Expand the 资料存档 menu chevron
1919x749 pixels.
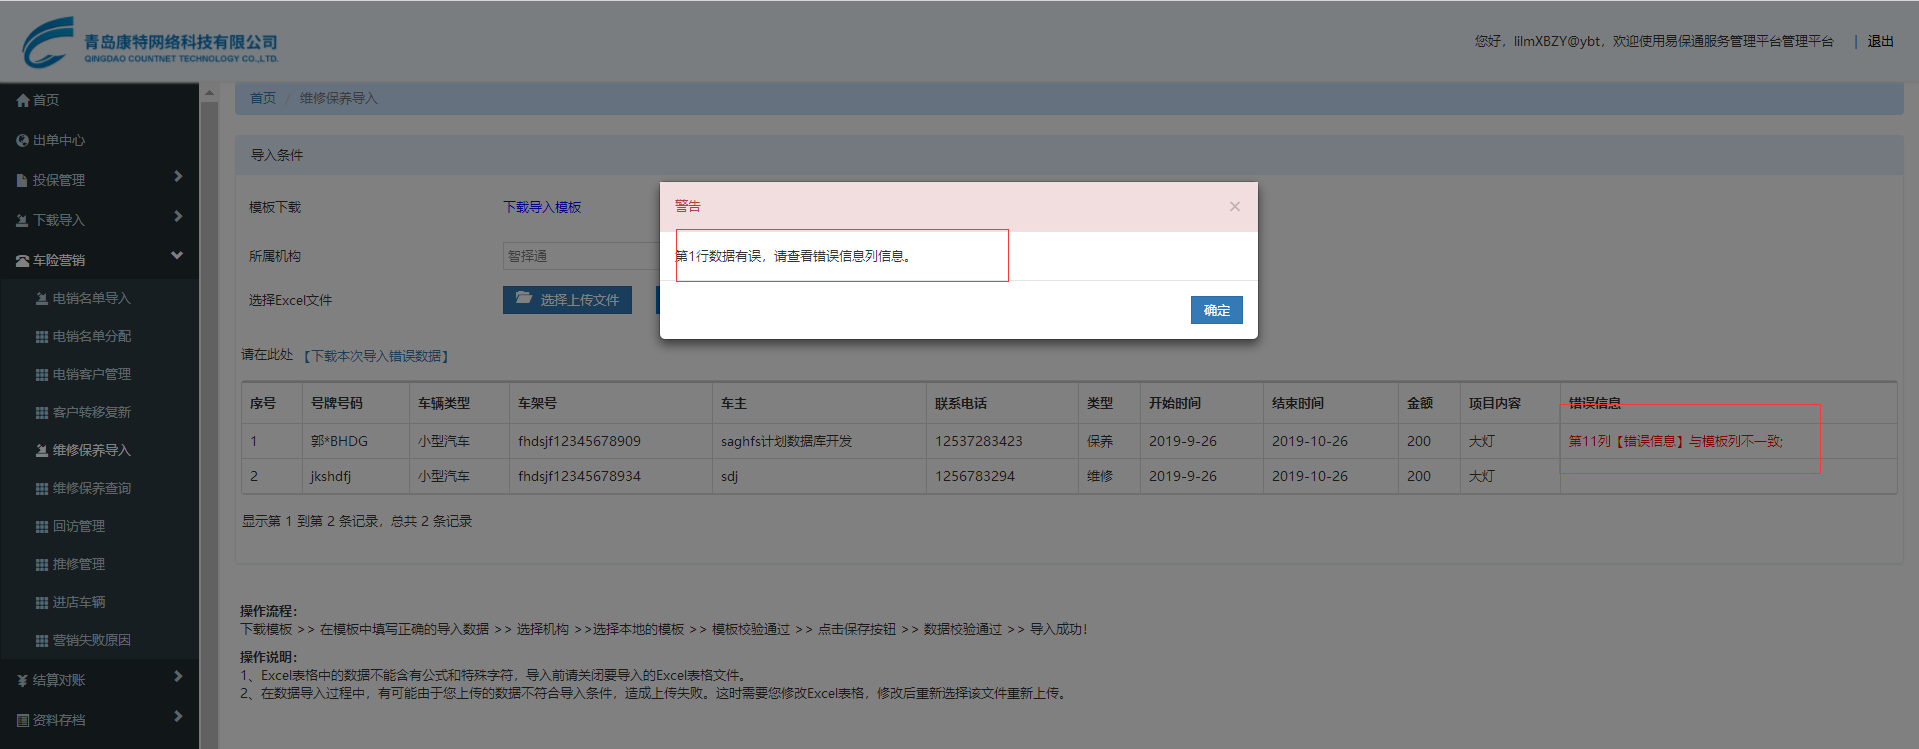178,717
